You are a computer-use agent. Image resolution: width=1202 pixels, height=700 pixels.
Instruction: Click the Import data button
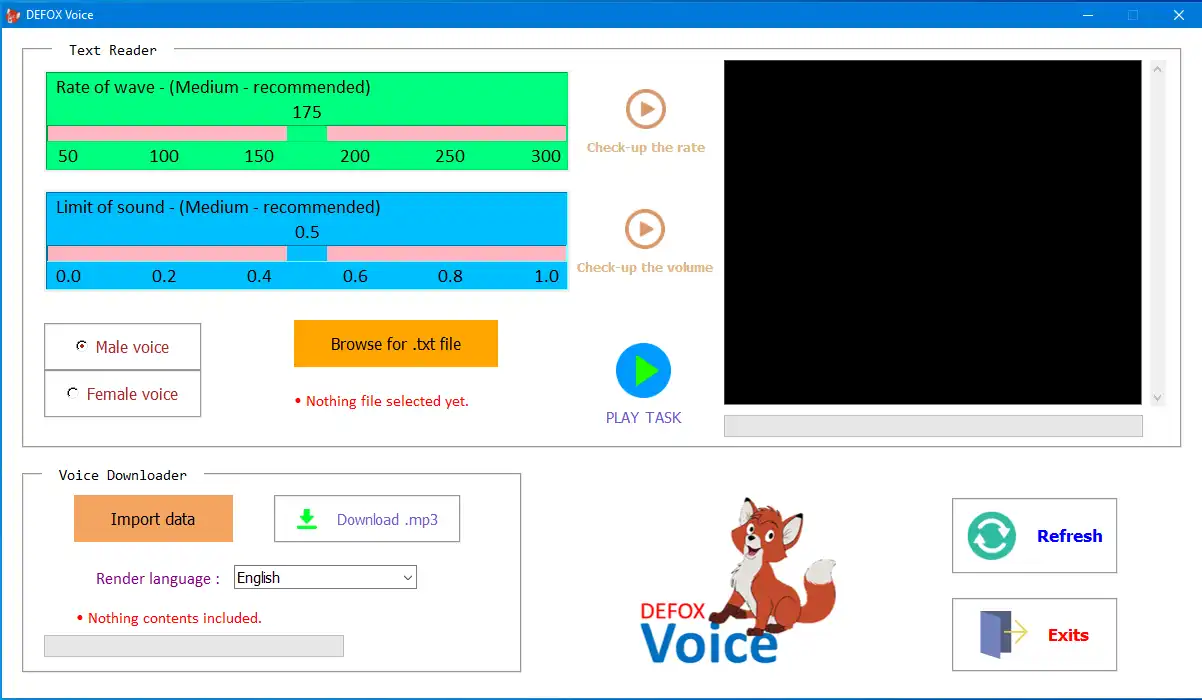click(153, 519)
